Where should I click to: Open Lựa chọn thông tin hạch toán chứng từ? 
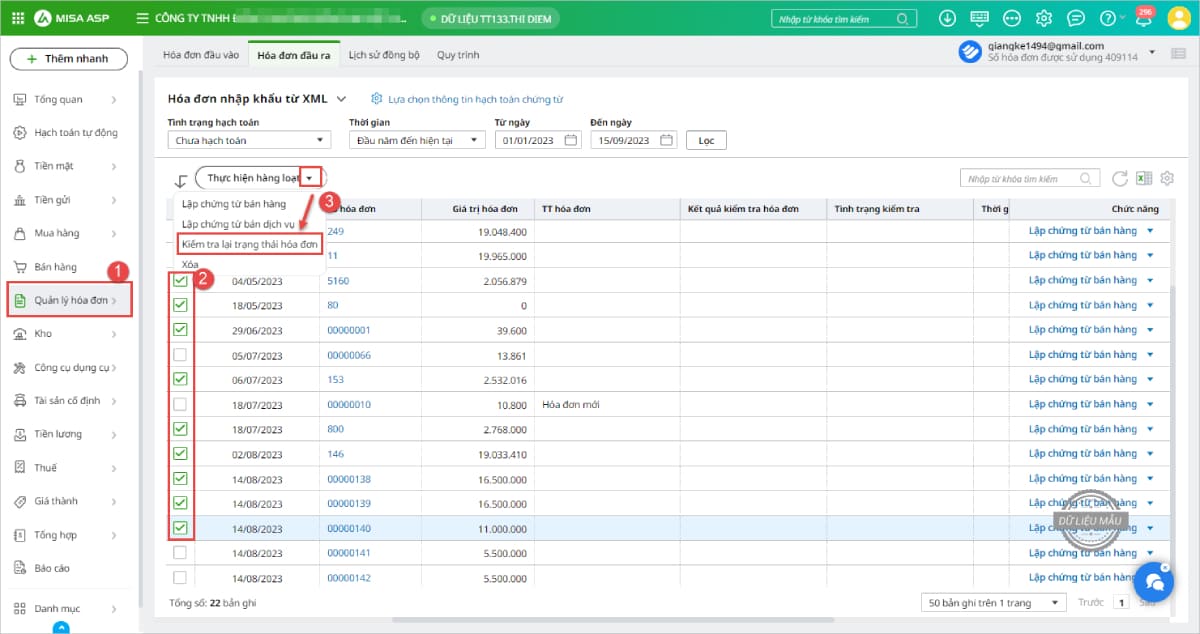click(475, 99)
